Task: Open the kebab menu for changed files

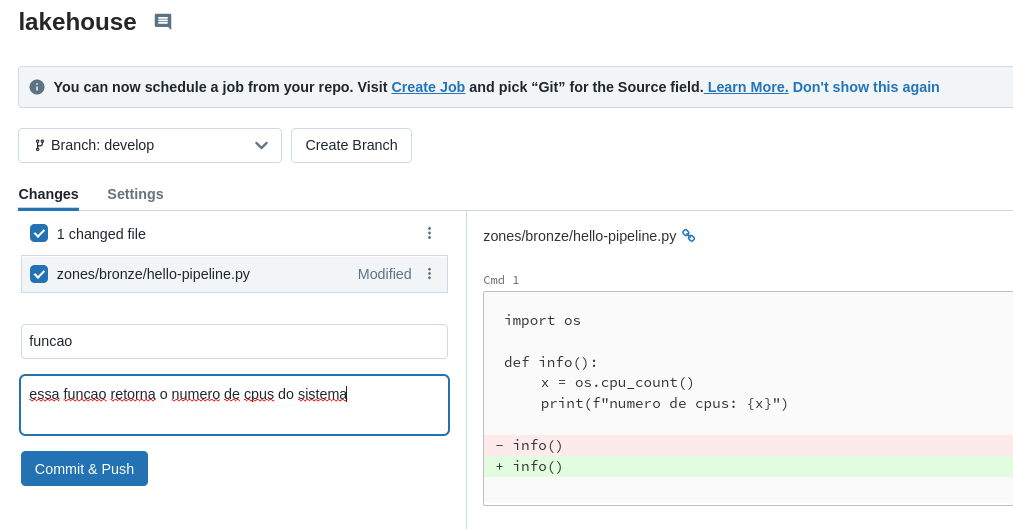Action: pos(429,233)
